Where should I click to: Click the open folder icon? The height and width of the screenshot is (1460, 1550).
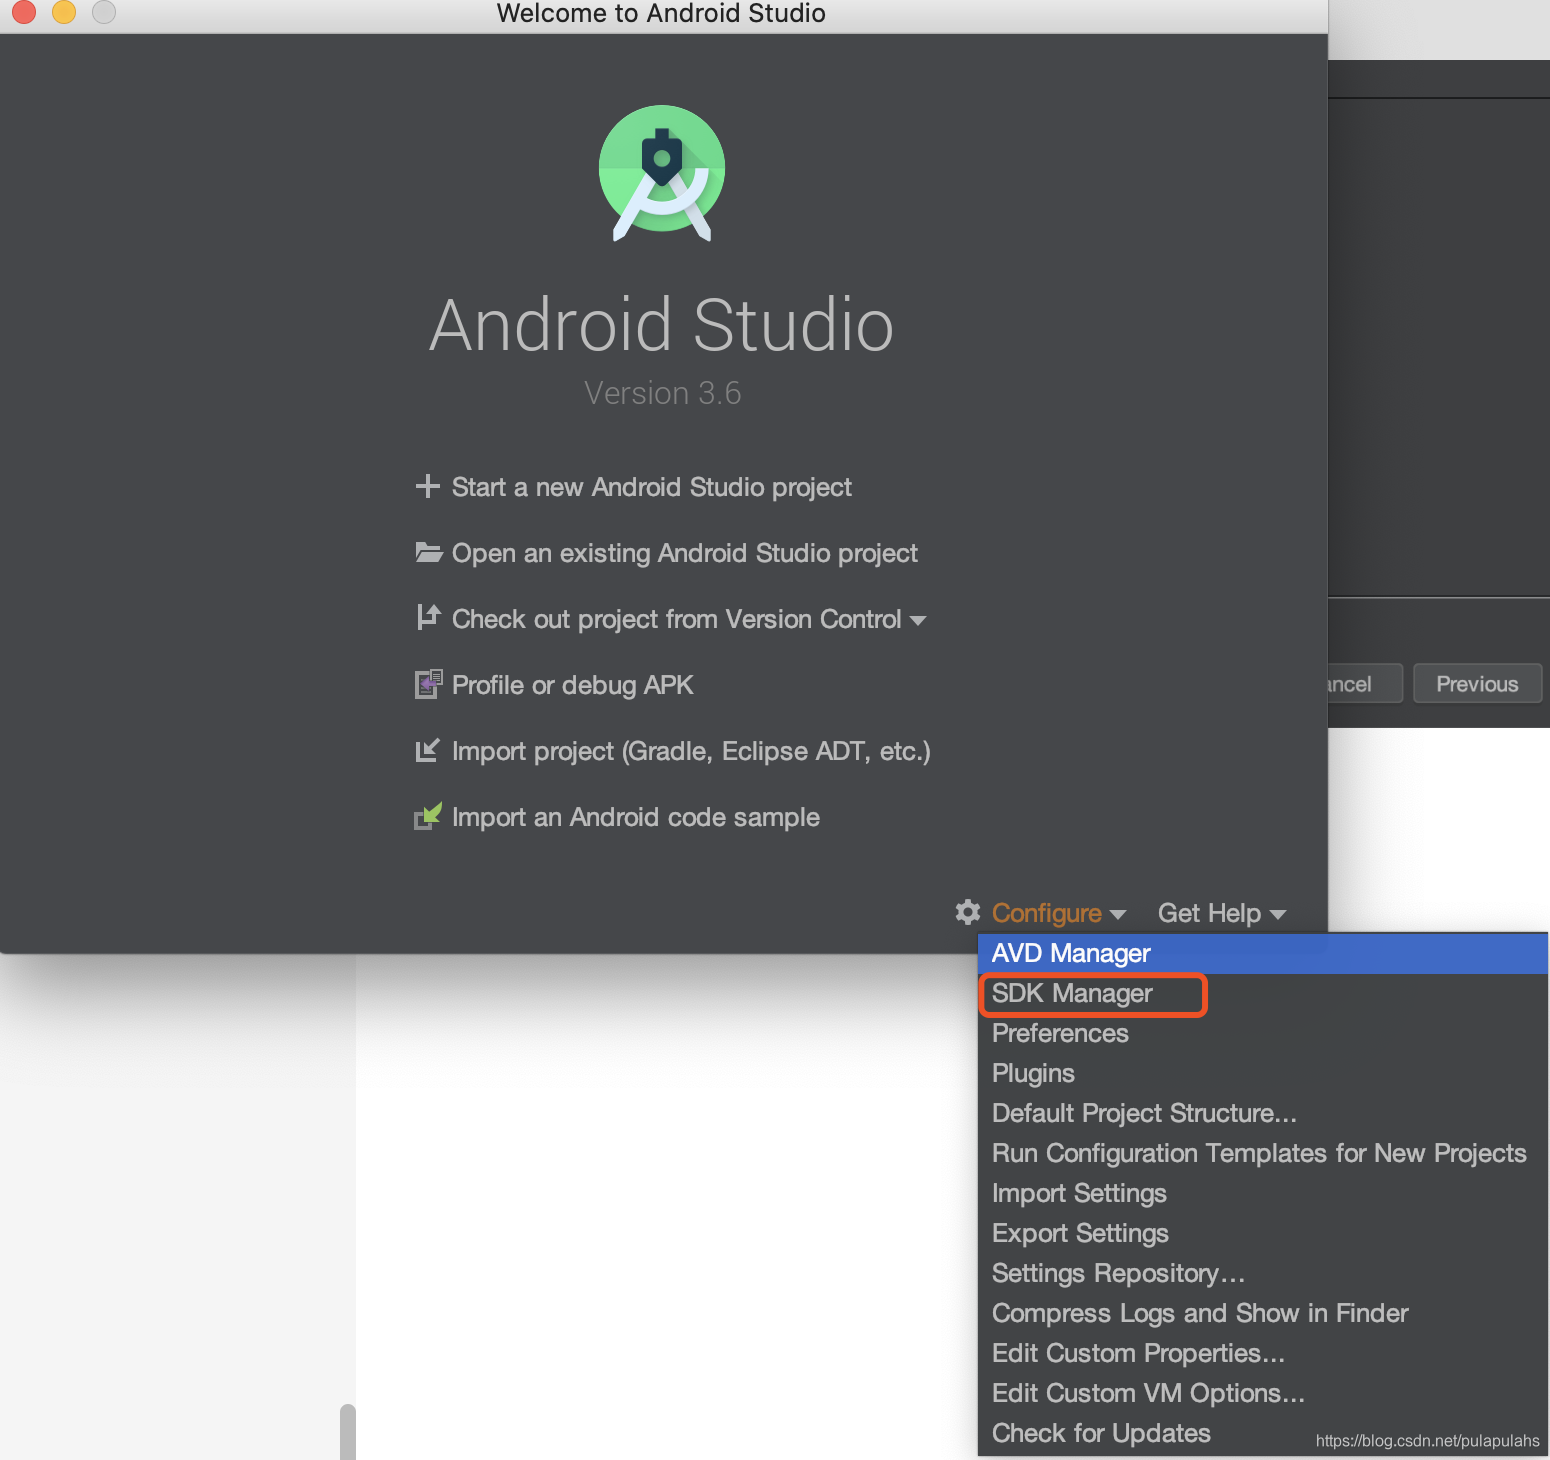tap(429, 552)
